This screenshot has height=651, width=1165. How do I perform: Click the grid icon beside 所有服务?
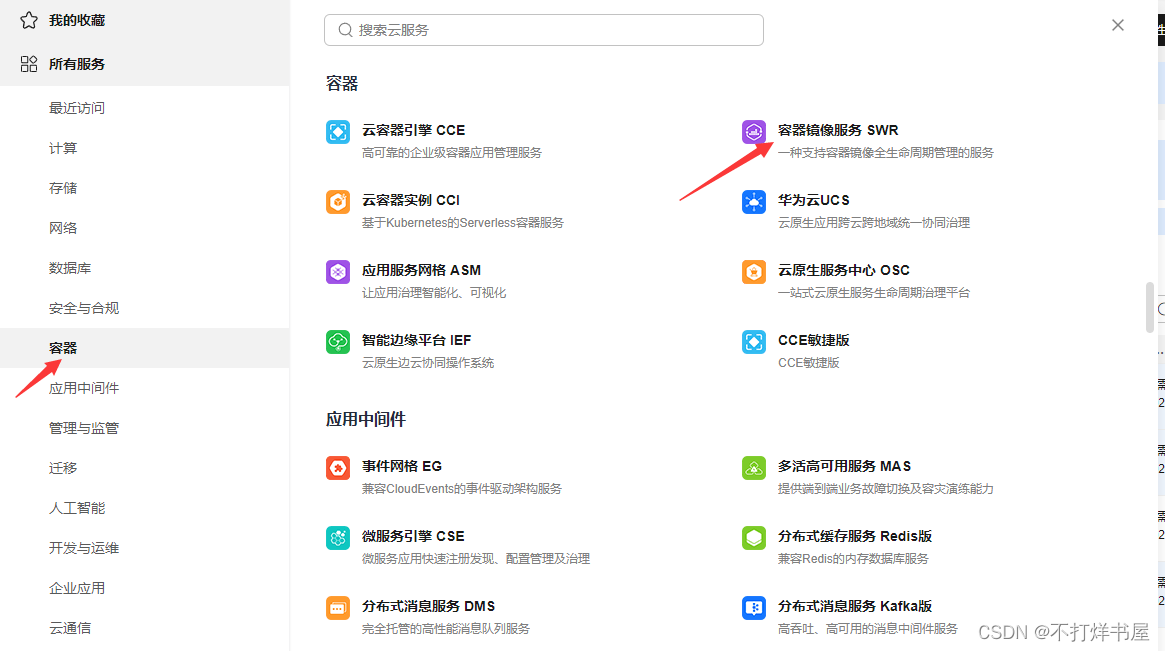(29, 64)
